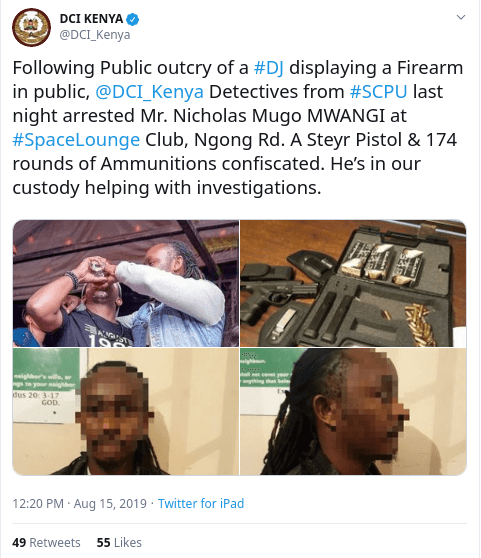481x558 pixels.
Task: Open the DCI KENYA display name
Action: [x=91, y=19]
